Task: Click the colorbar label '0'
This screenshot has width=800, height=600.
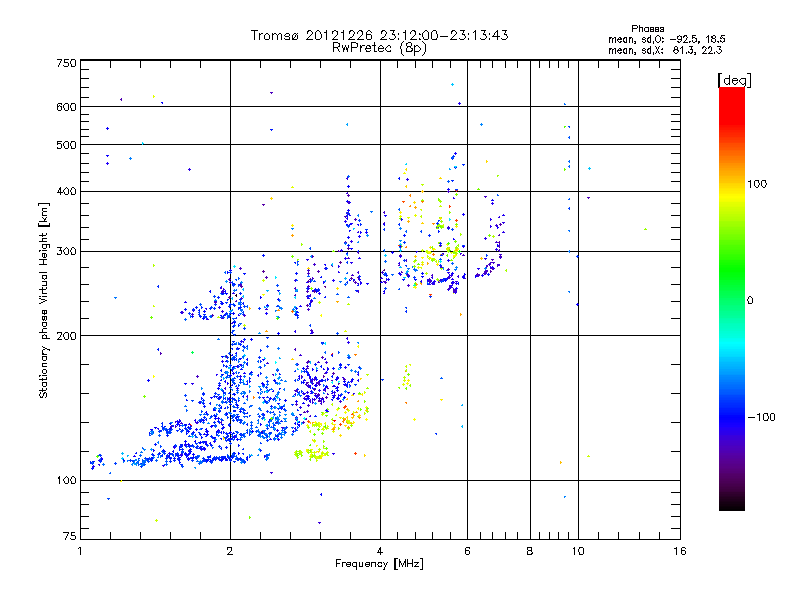Action: coord(750,301)
